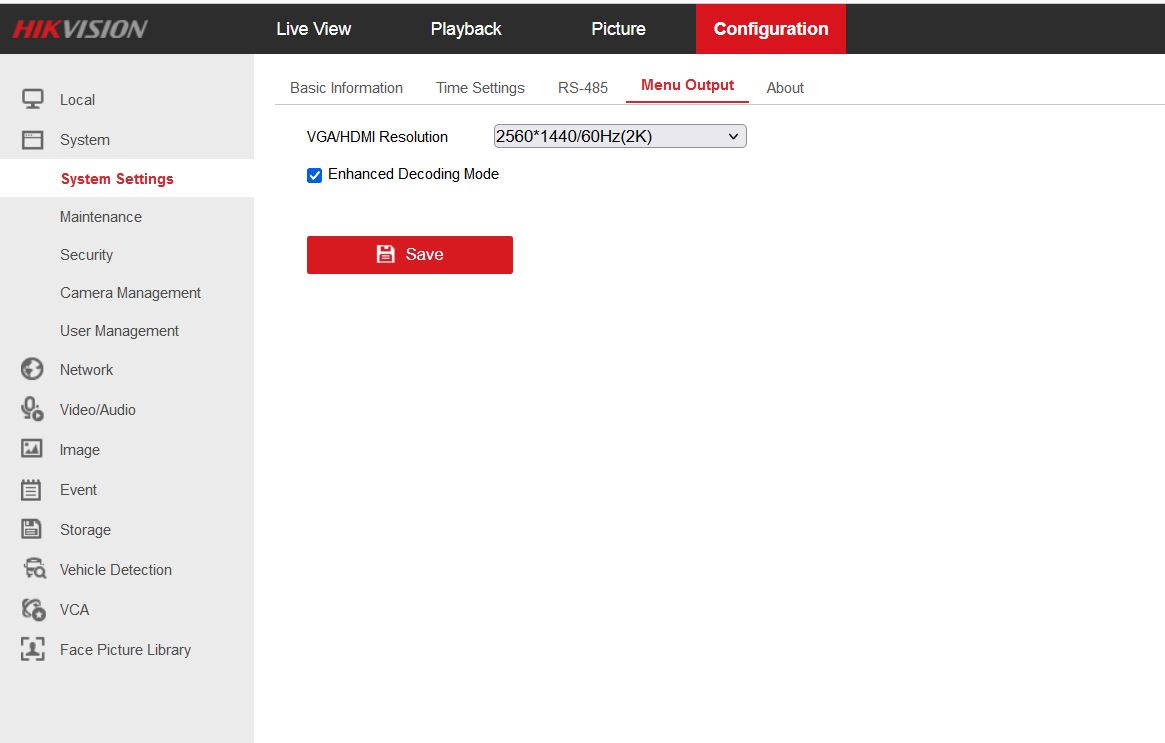This screenshot has width=1165, height=743.
Task: Switch to the Playback tab
Action: point(466,29)
